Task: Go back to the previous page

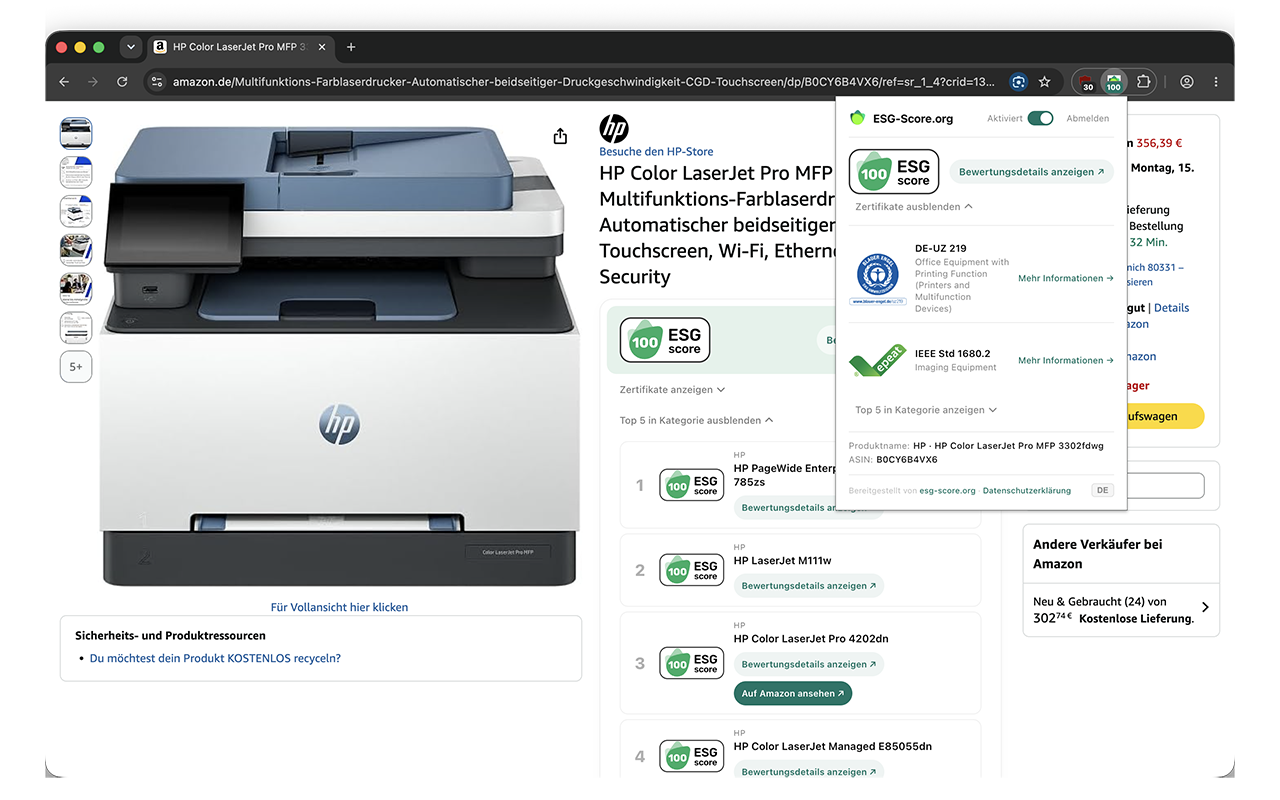Action: click(64, 82)
